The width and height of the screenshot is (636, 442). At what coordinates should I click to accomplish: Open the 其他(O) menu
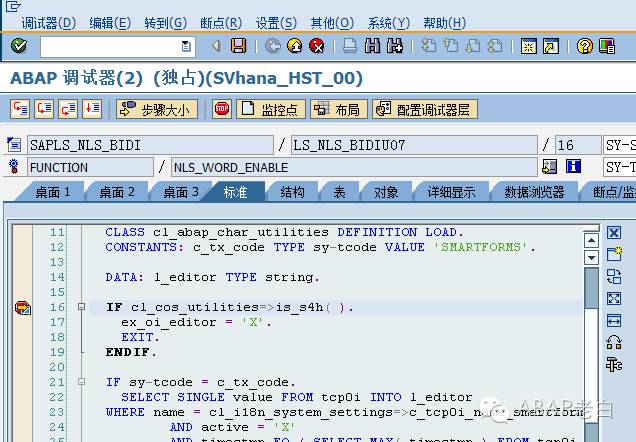tap(332, 23)
